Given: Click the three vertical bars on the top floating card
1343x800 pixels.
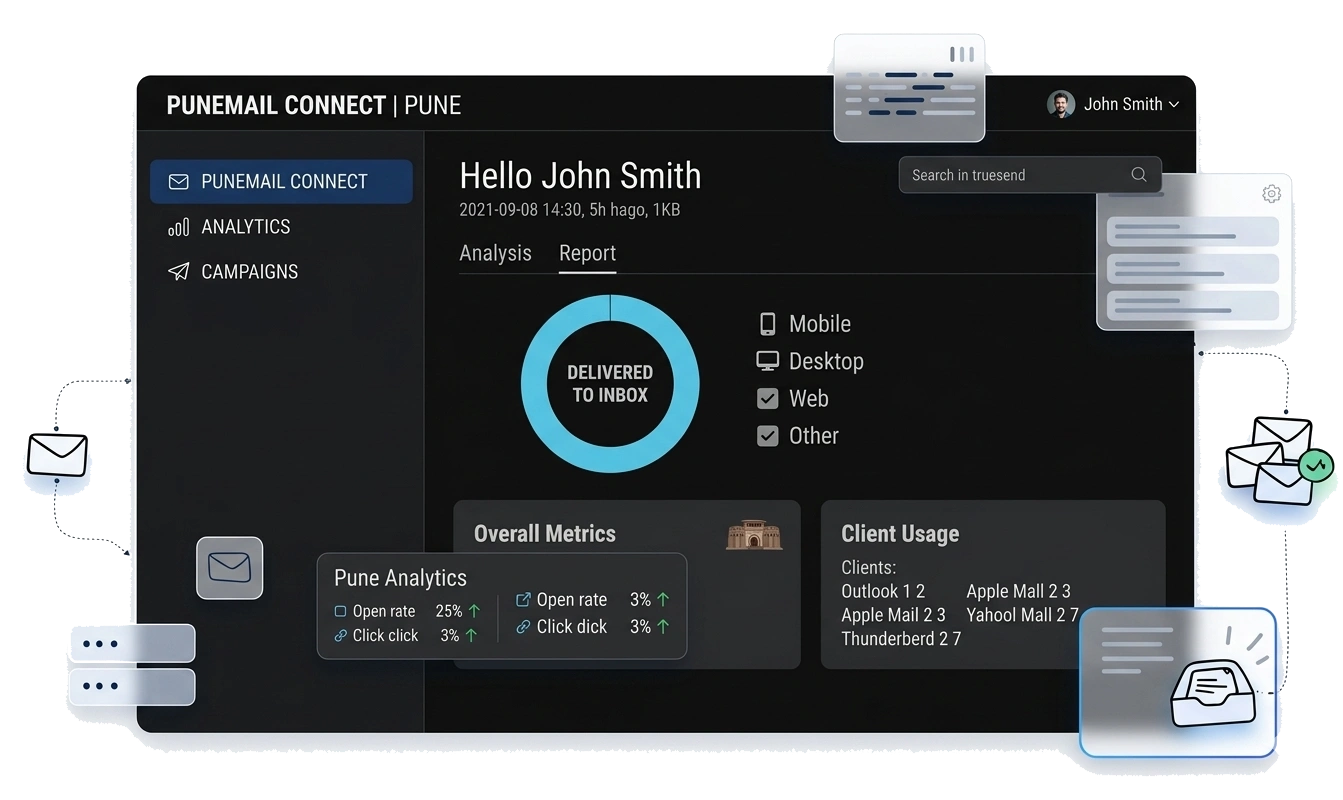Looking at the screenshot, I should click(961, 54).
